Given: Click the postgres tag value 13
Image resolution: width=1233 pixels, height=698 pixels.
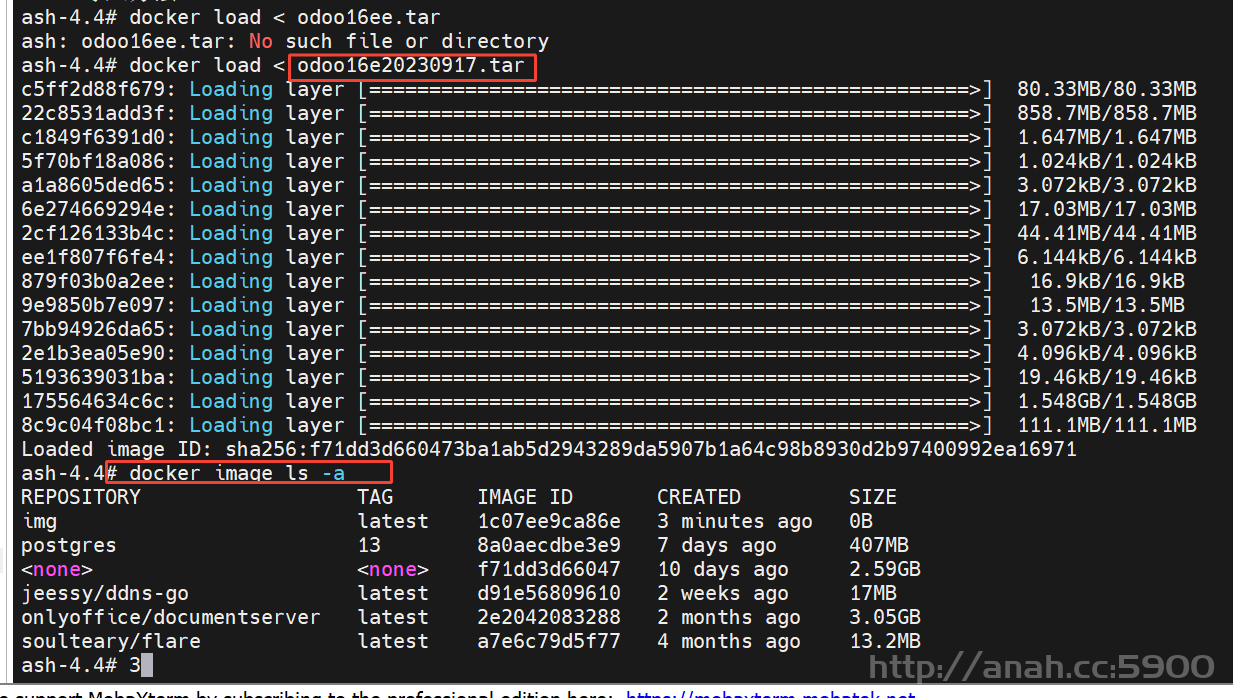Looking at the screenshot, I should [369, 546].
